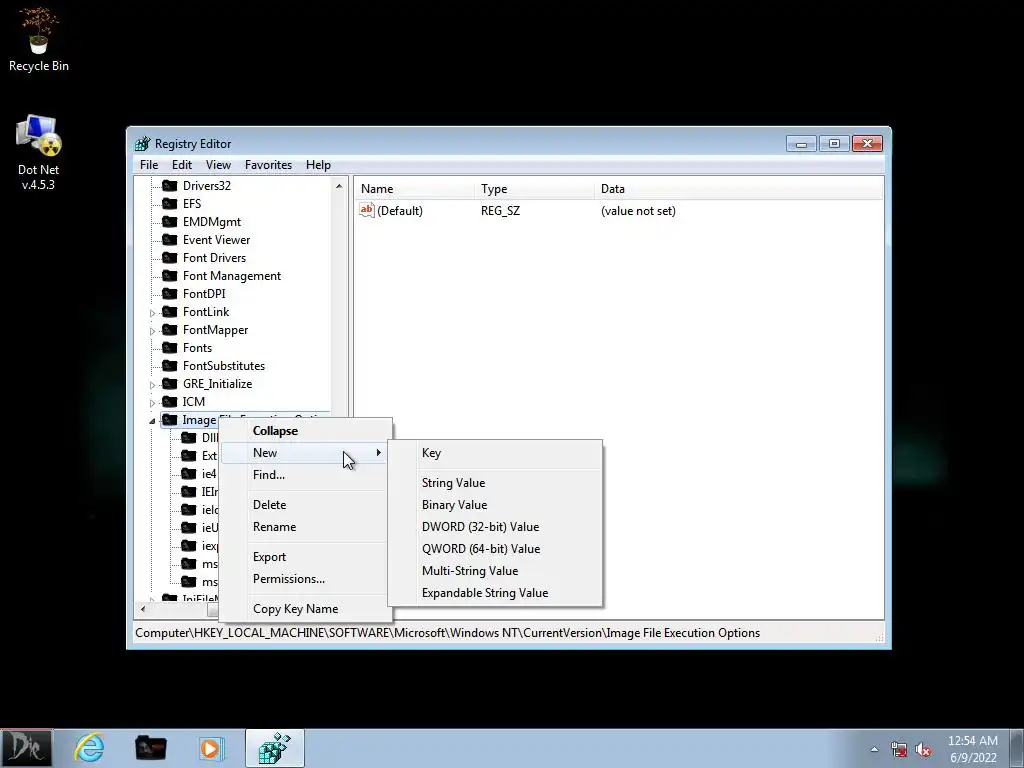Click the (Default) value string icon

(366, 210)
